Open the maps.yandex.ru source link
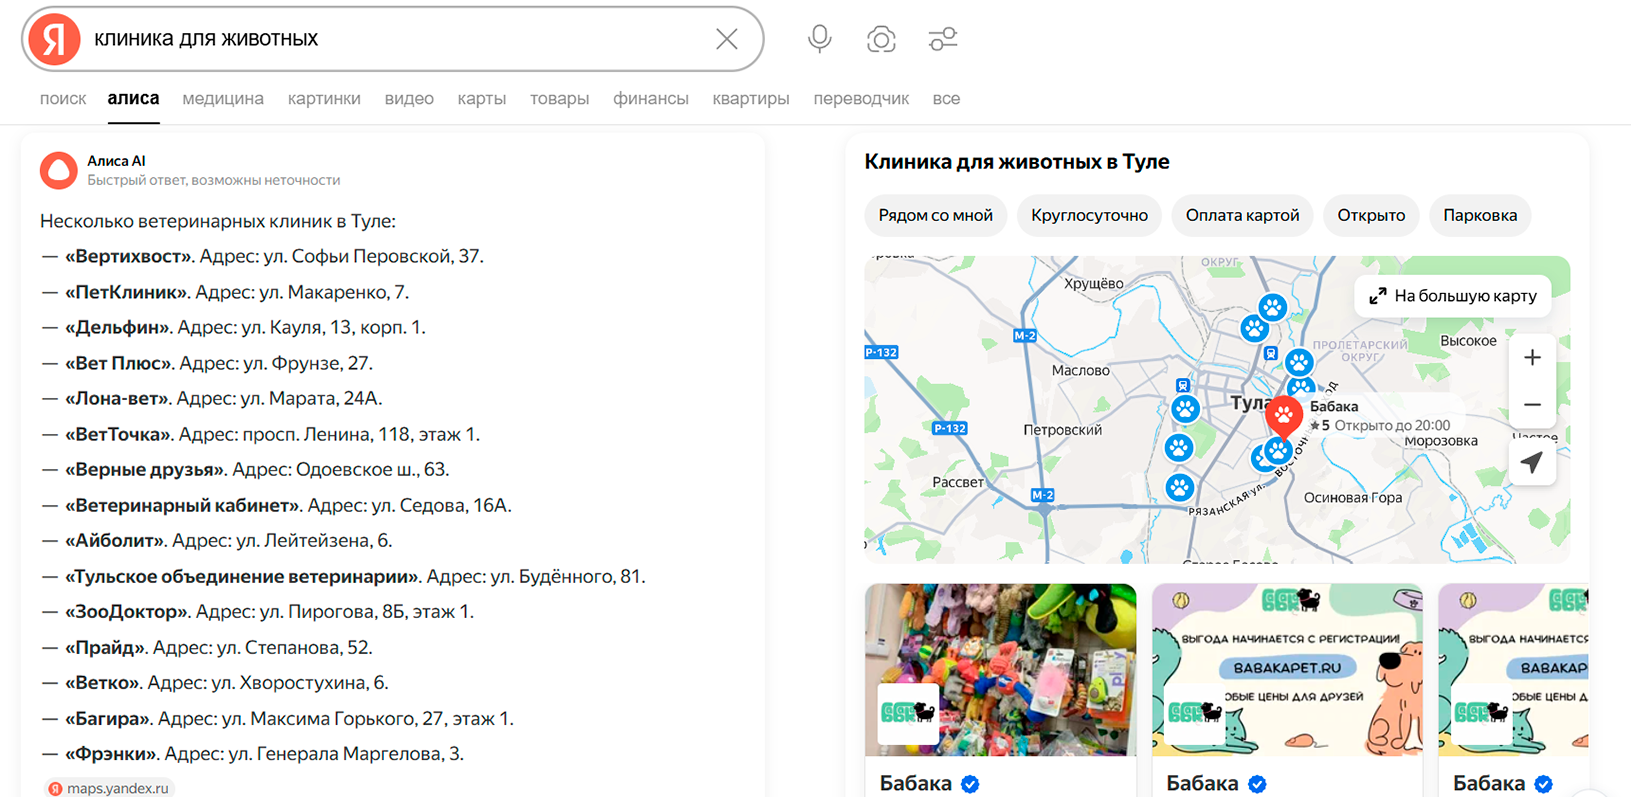Image resolution: width=1631 pixels, height=797 pixels. click(x=109, y=788)
